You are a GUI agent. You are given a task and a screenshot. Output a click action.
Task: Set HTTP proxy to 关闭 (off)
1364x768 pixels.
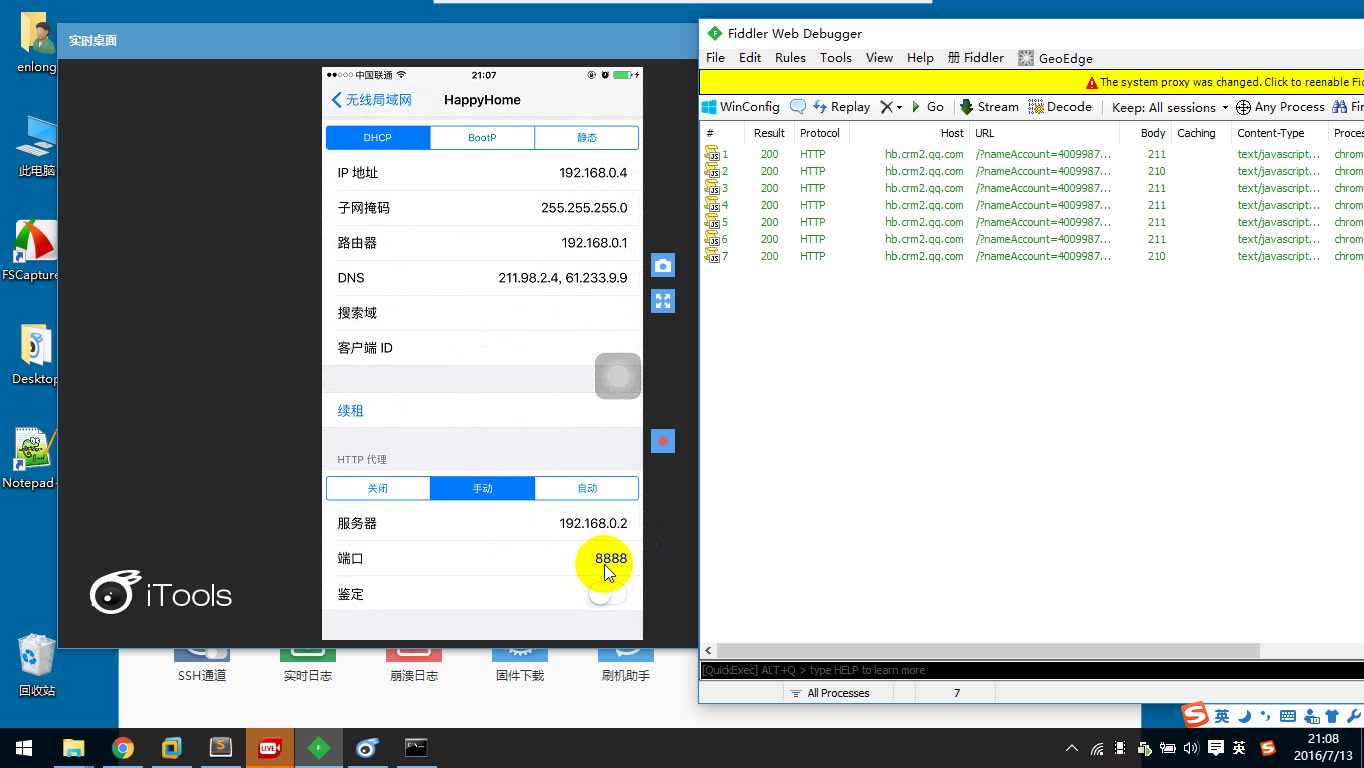click(x=378, y=488)
